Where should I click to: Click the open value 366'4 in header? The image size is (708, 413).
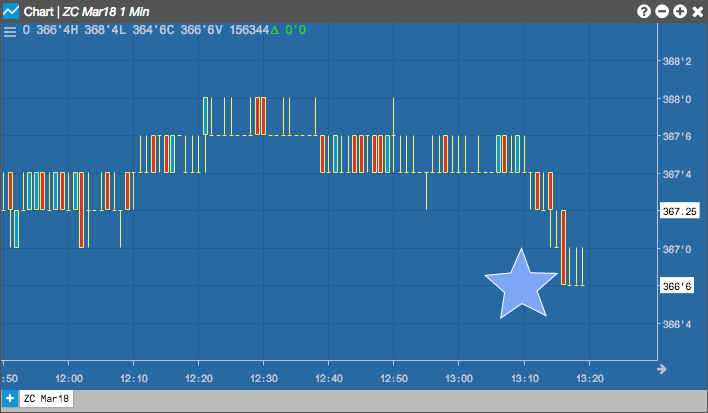coord(52,30)
